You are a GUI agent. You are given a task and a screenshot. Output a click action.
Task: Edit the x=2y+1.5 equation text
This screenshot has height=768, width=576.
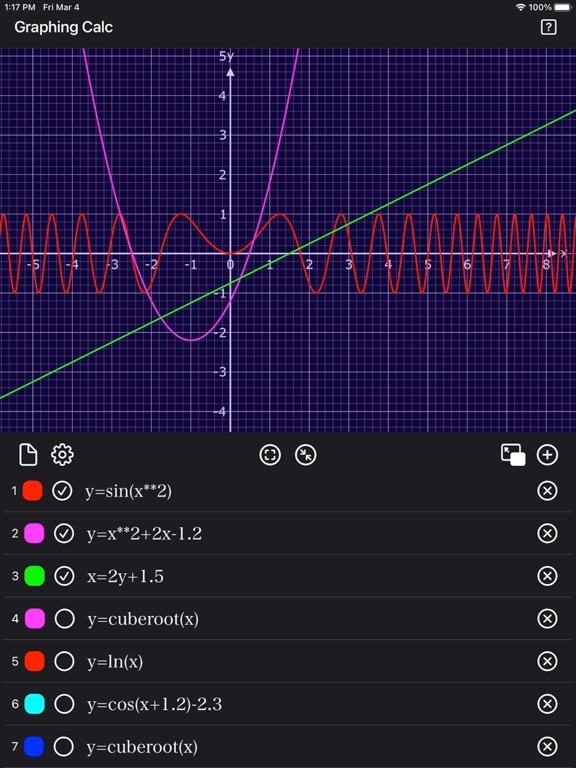point(125,576)
